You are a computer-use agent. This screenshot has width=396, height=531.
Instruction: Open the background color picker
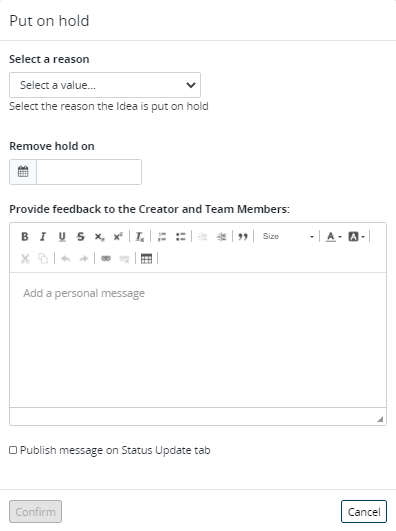(x=356, y=236)
